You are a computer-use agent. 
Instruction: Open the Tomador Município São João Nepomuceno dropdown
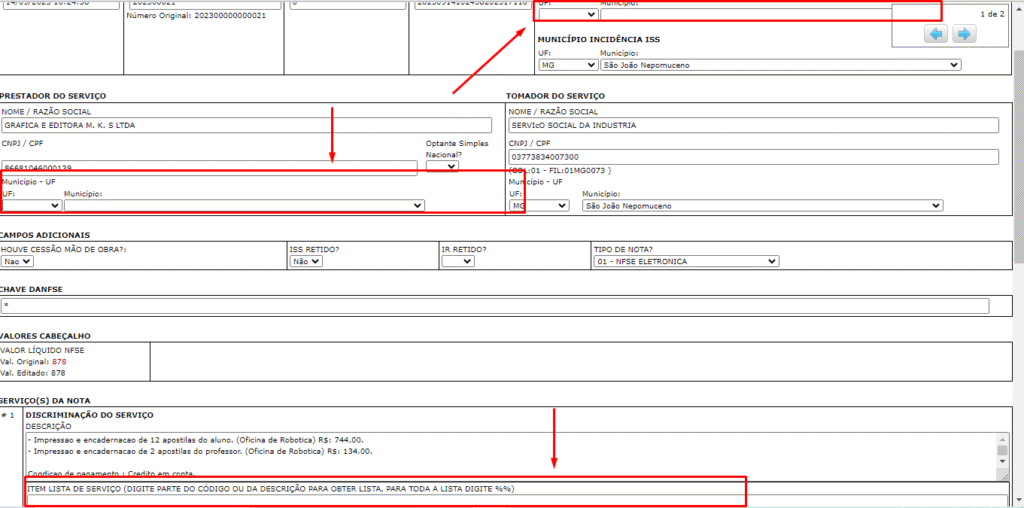[762, 205]
